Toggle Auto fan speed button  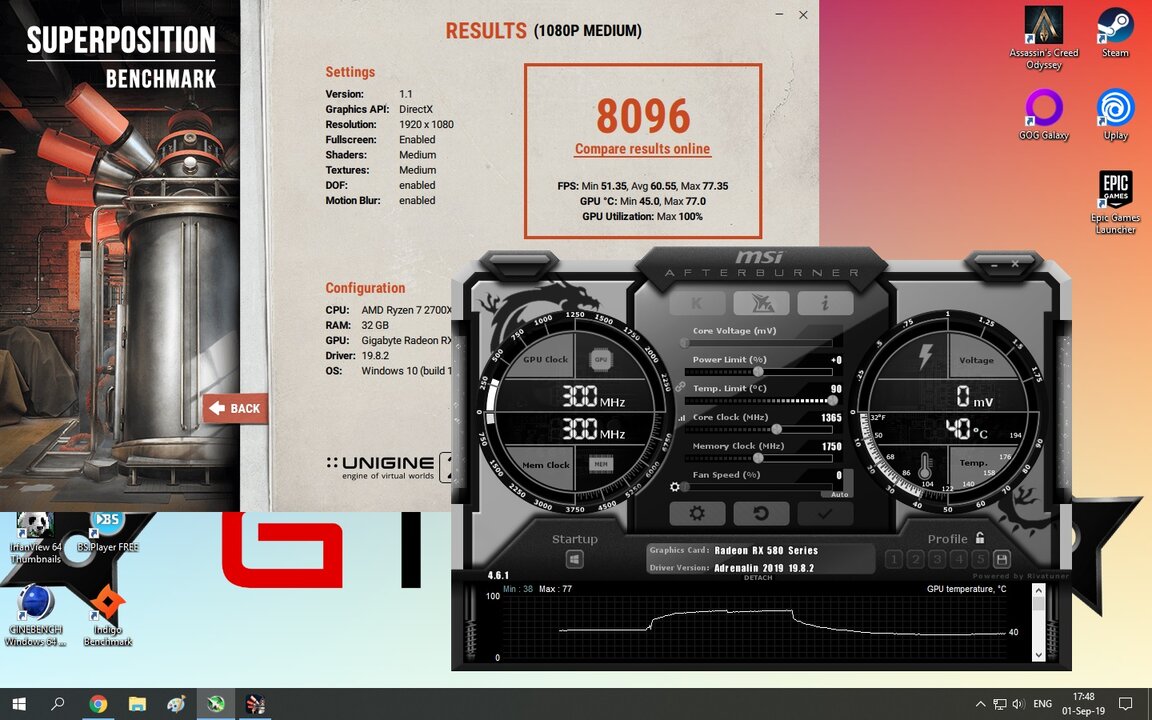pos(839,494)
